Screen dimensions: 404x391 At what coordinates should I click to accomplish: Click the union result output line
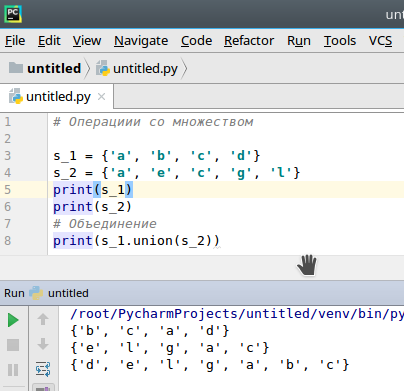(x=210, y=365)
